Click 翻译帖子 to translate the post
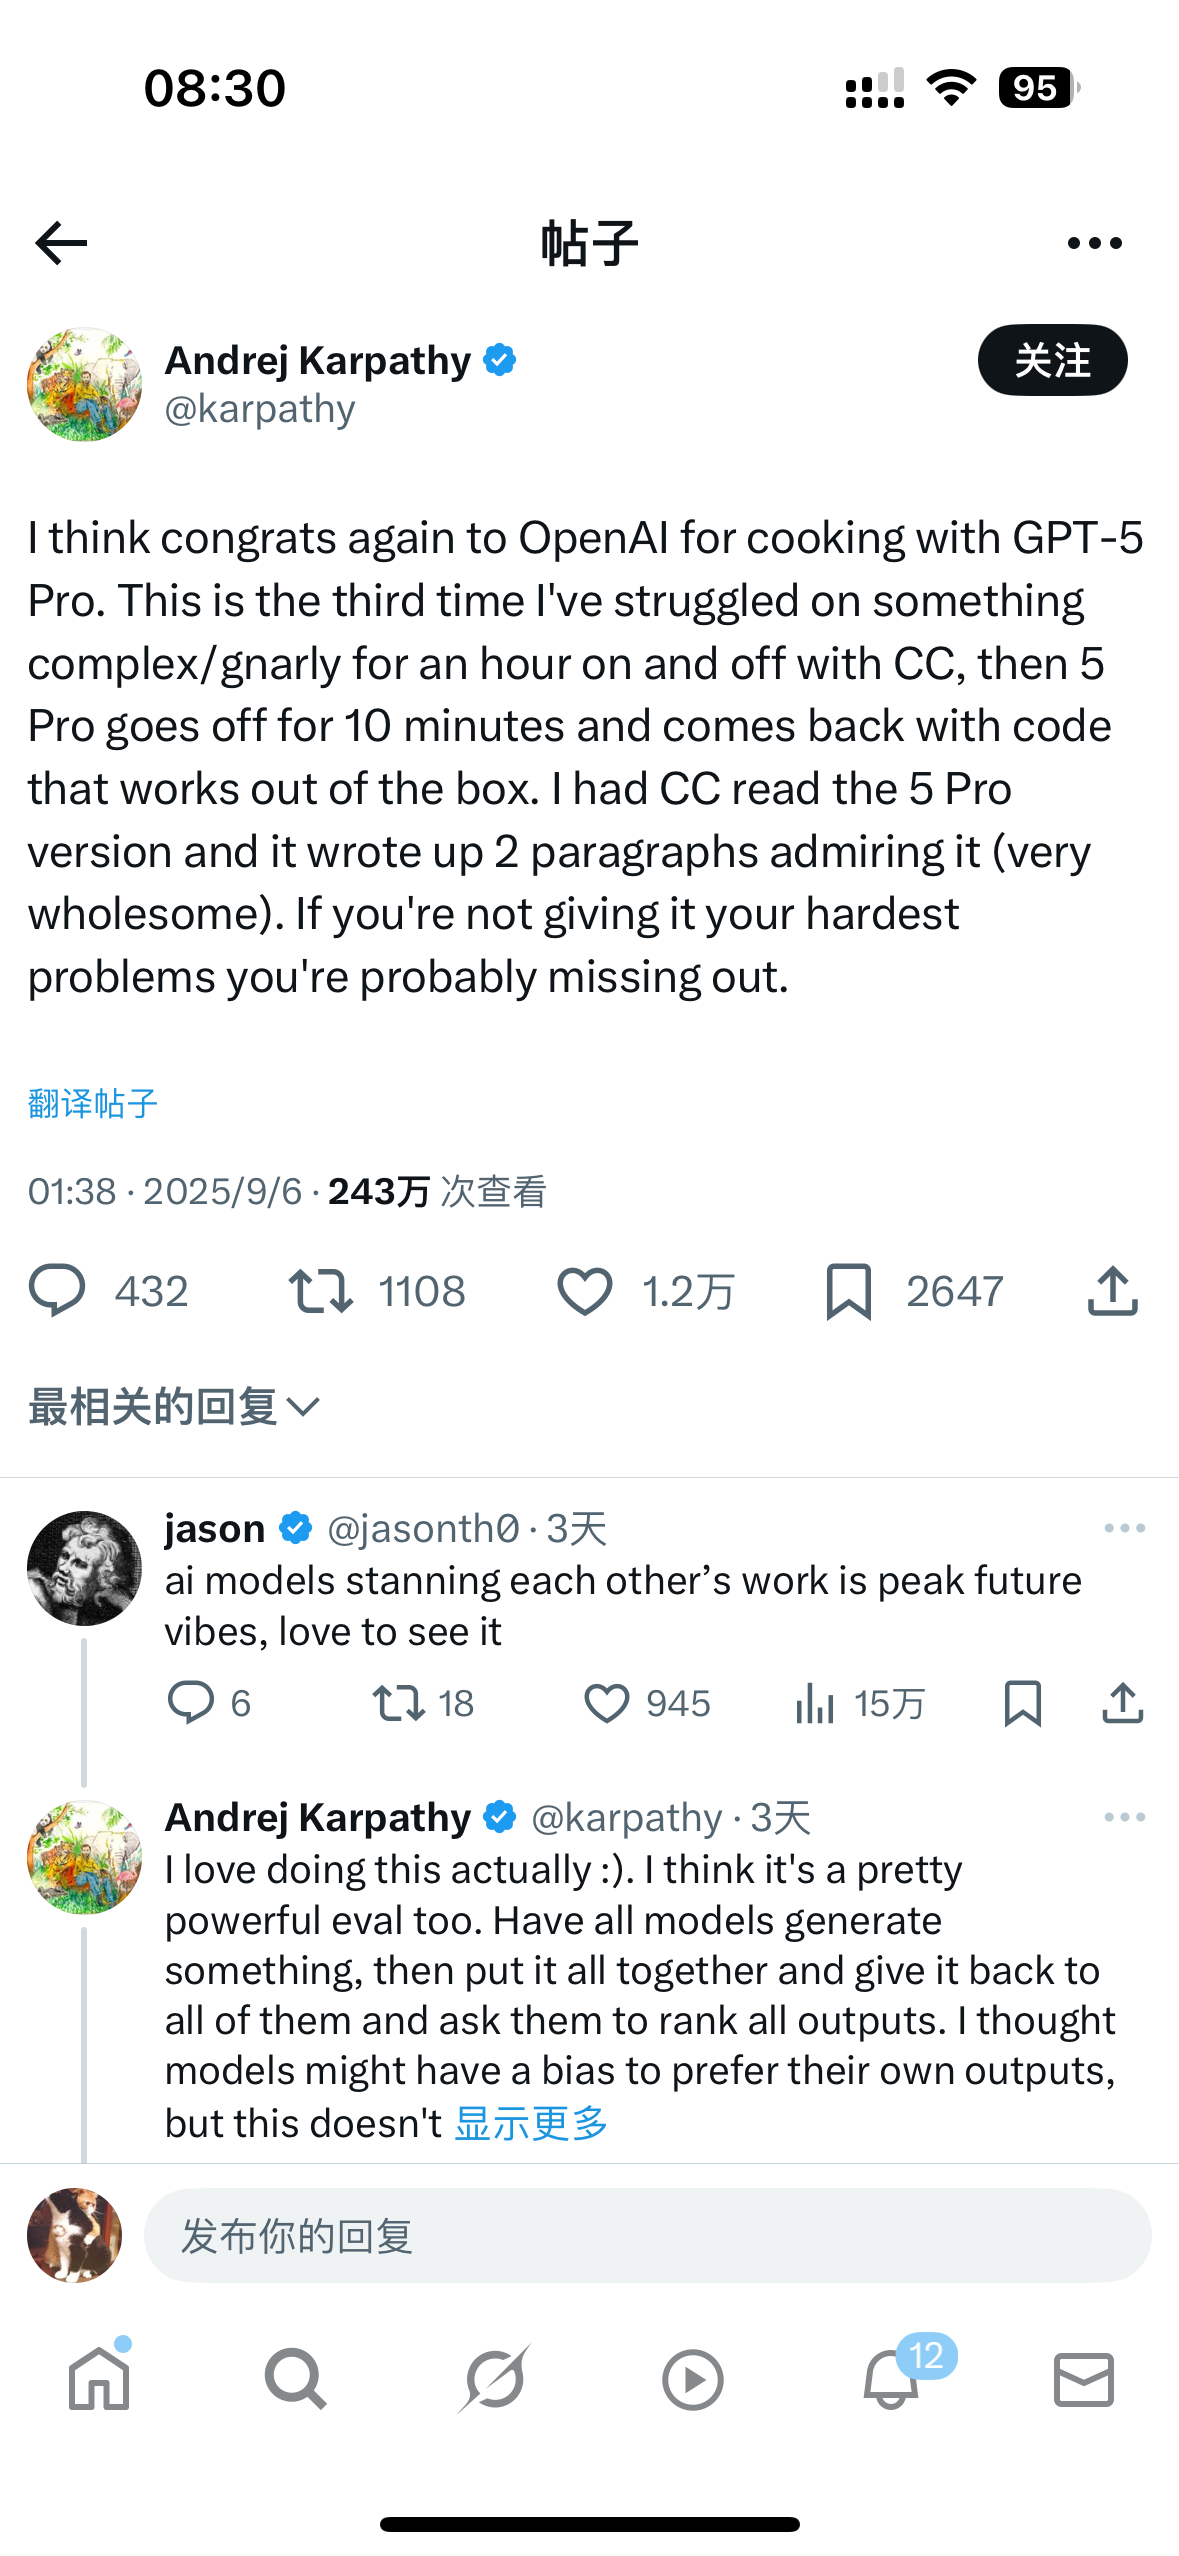 [93, 1104]
